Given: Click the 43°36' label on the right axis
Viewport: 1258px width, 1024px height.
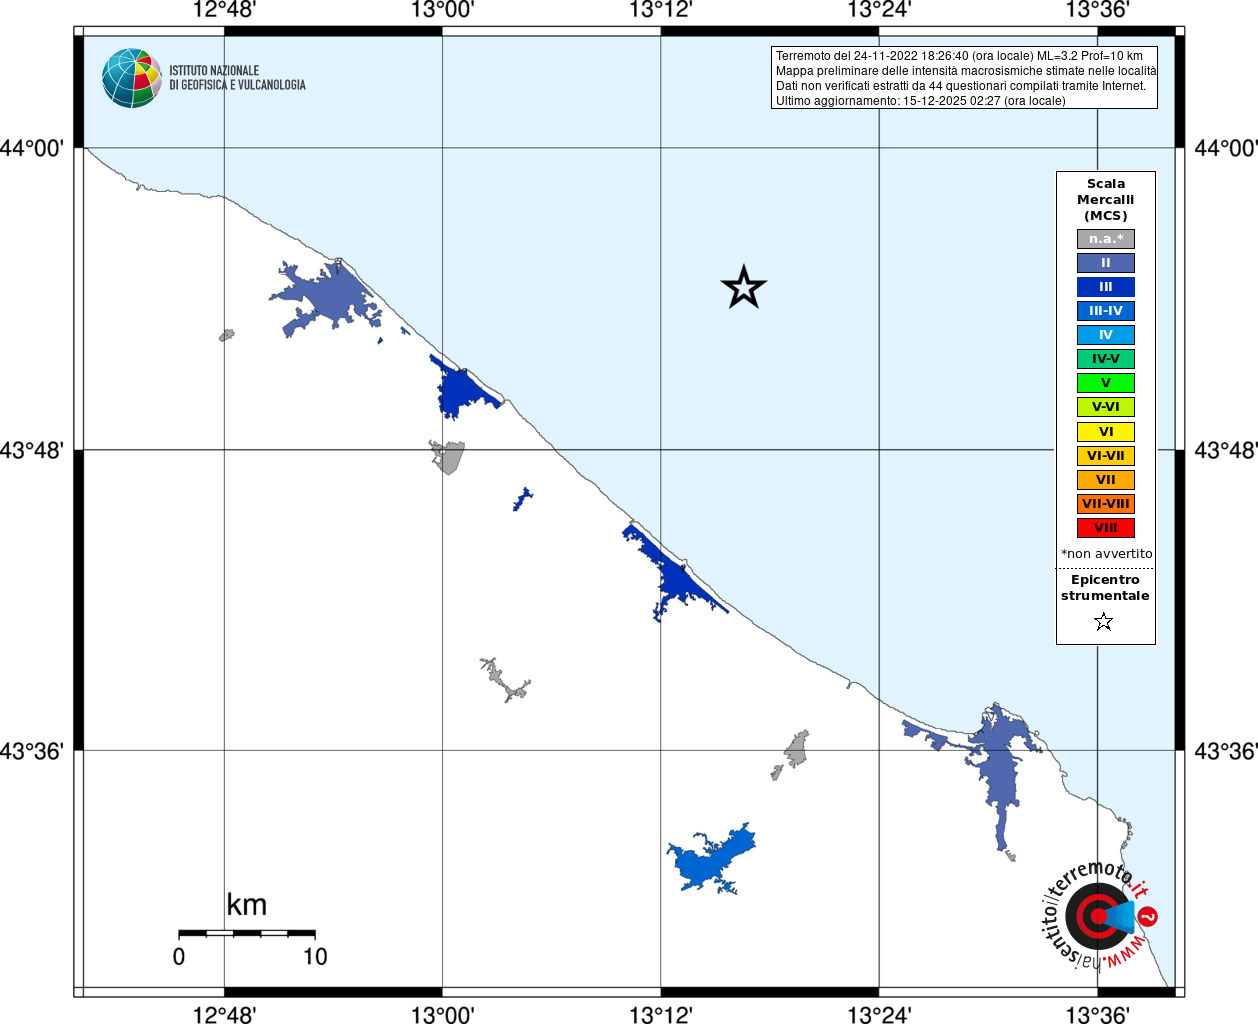Looking at the screenshot, I should pos(1226,751).
